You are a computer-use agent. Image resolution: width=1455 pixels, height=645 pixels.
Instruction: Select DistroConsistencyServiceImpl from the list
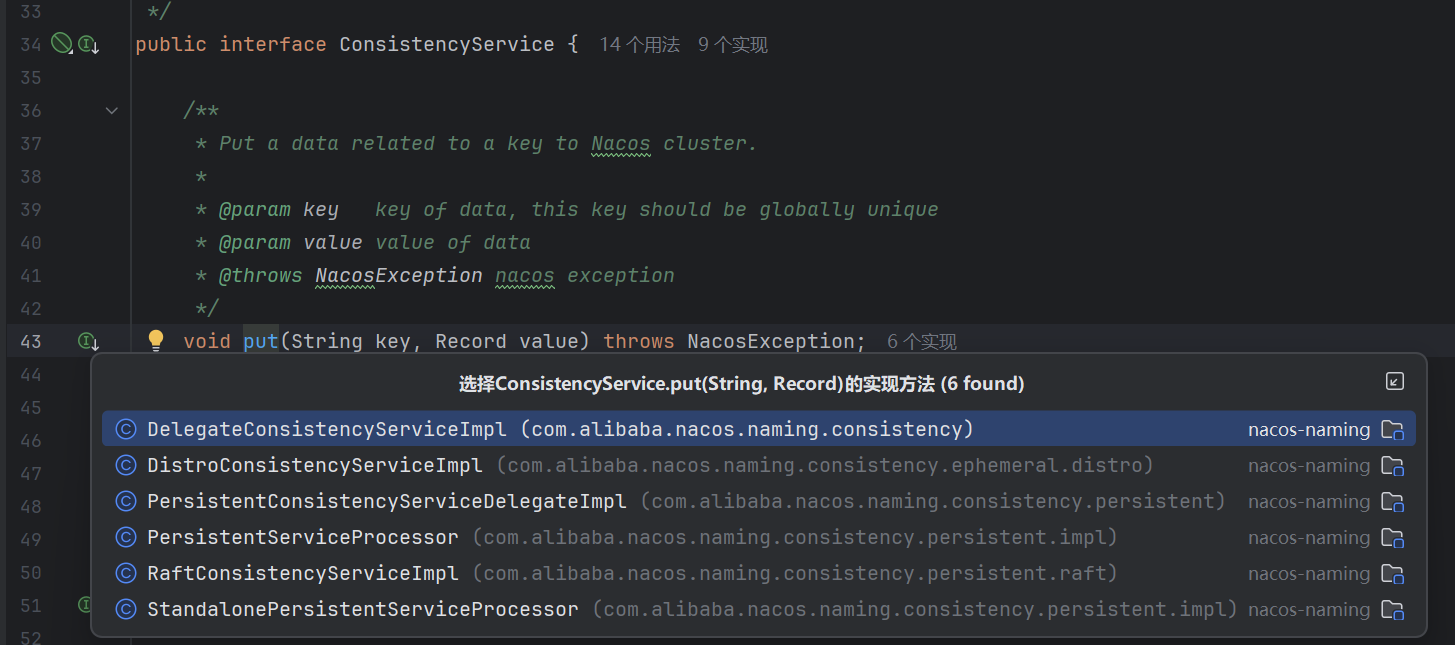(314, 465)
